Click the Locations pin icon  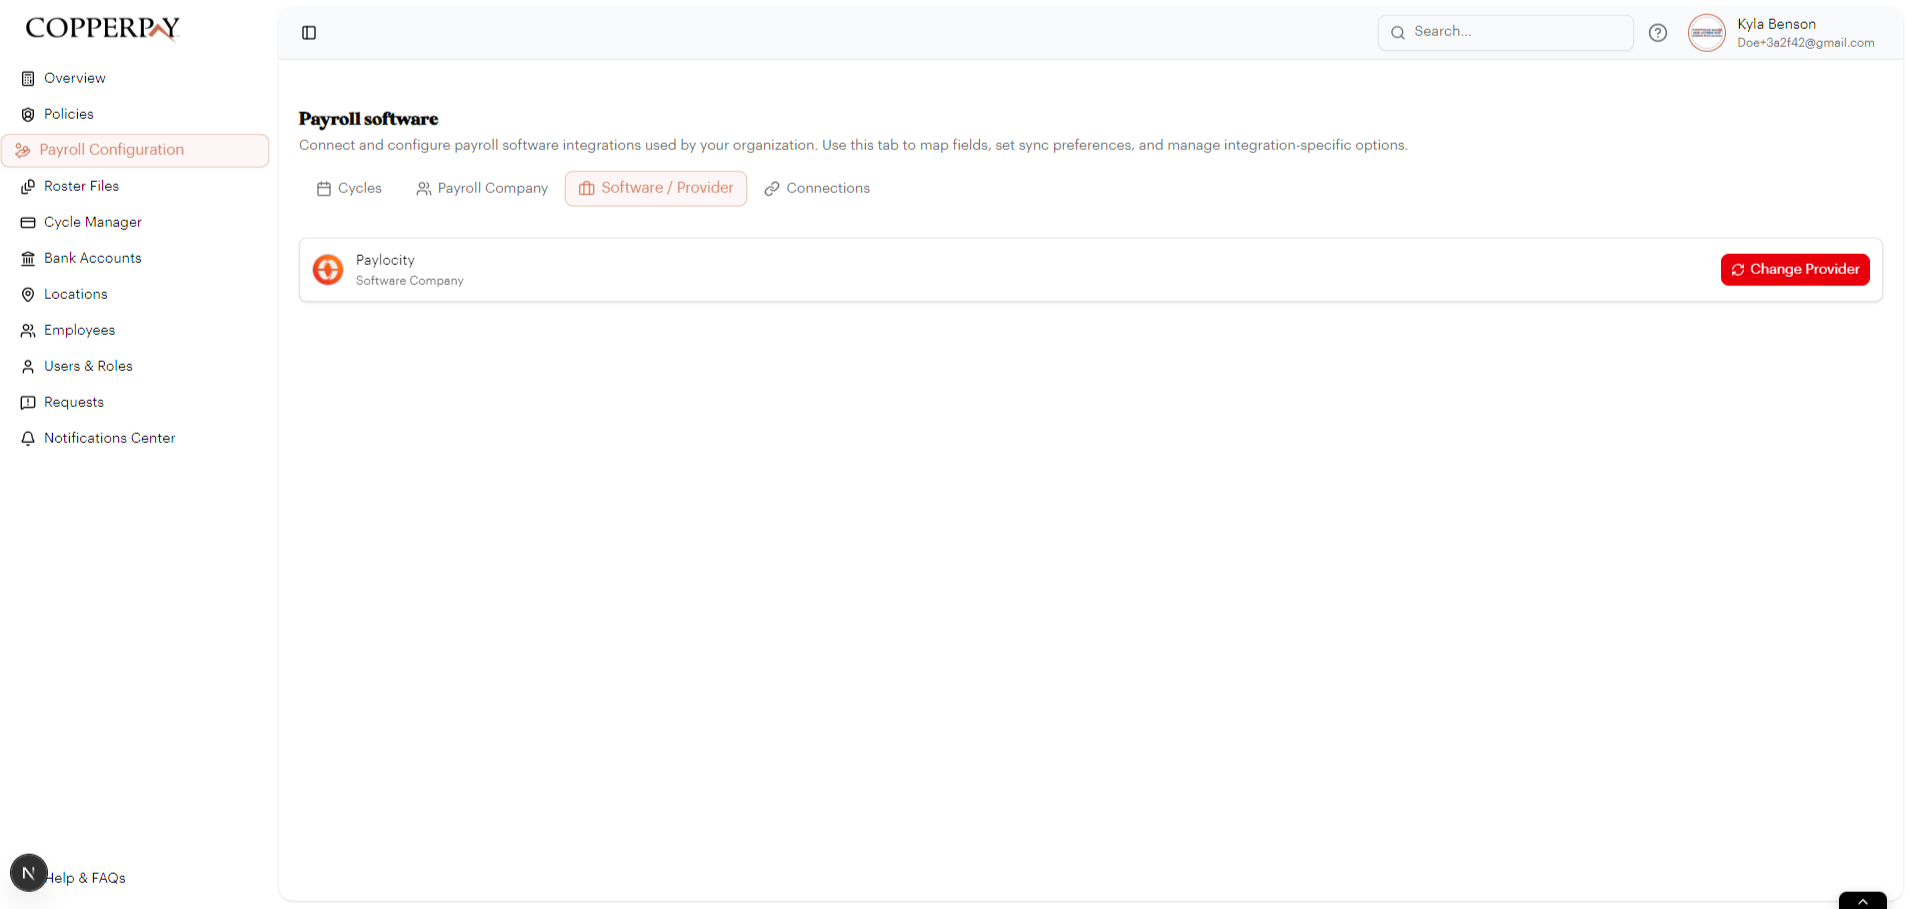(x=28, y=294)
